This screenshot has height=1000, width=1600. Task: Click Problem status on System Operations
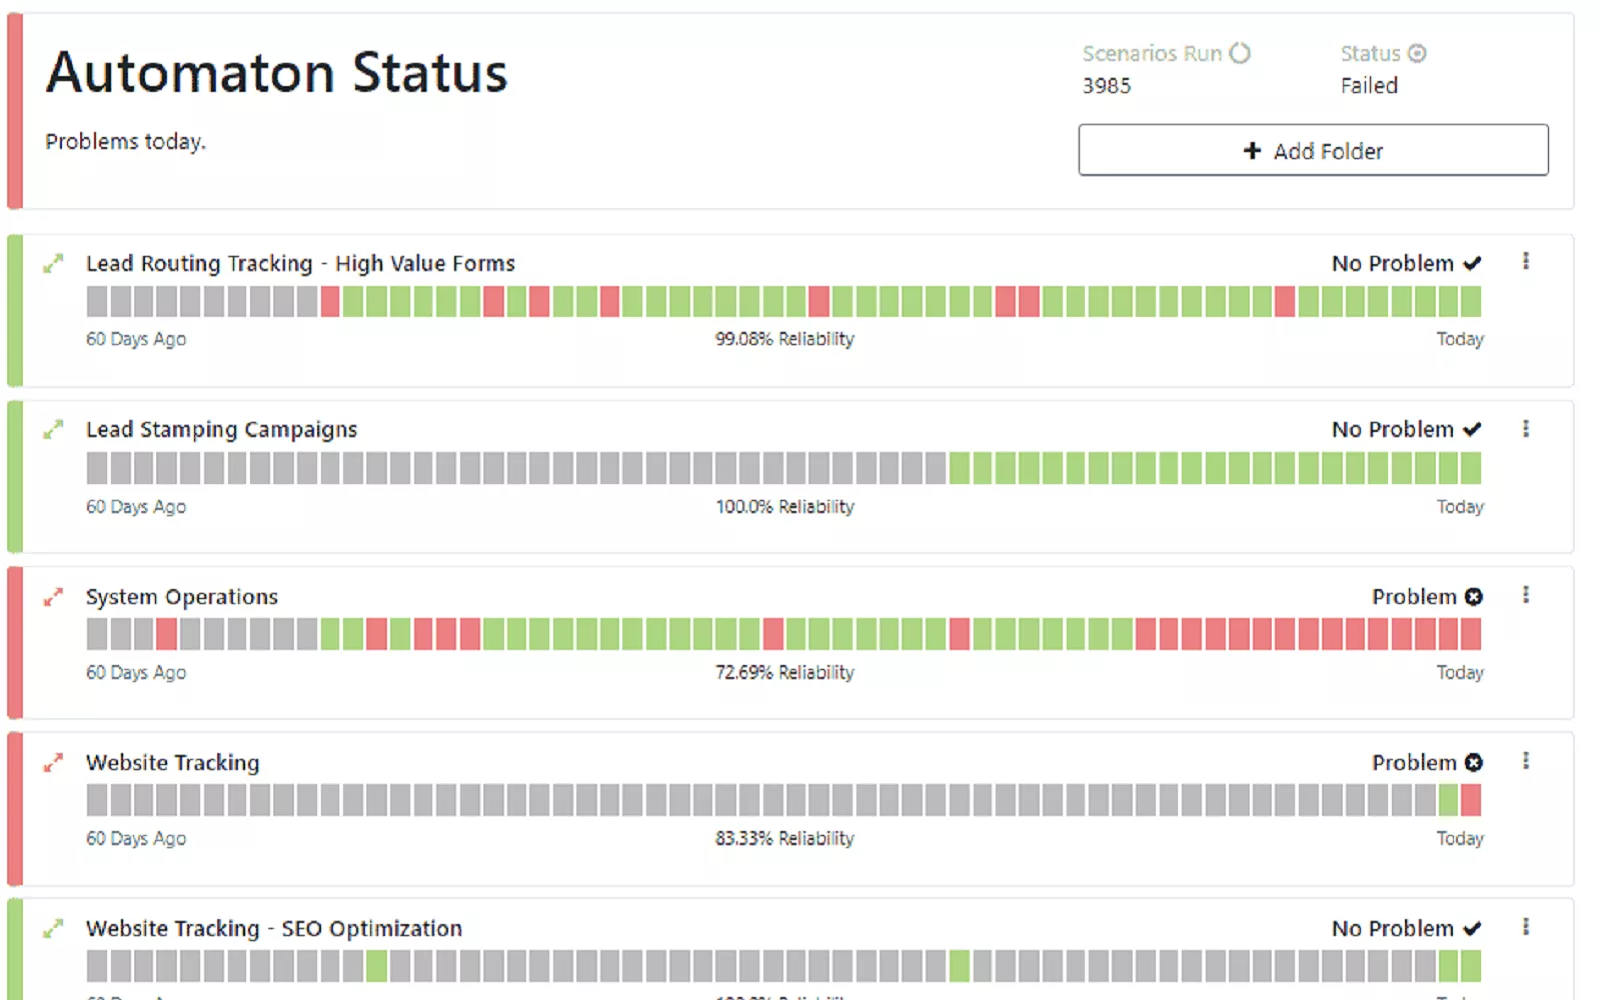tap(1426, 597)
